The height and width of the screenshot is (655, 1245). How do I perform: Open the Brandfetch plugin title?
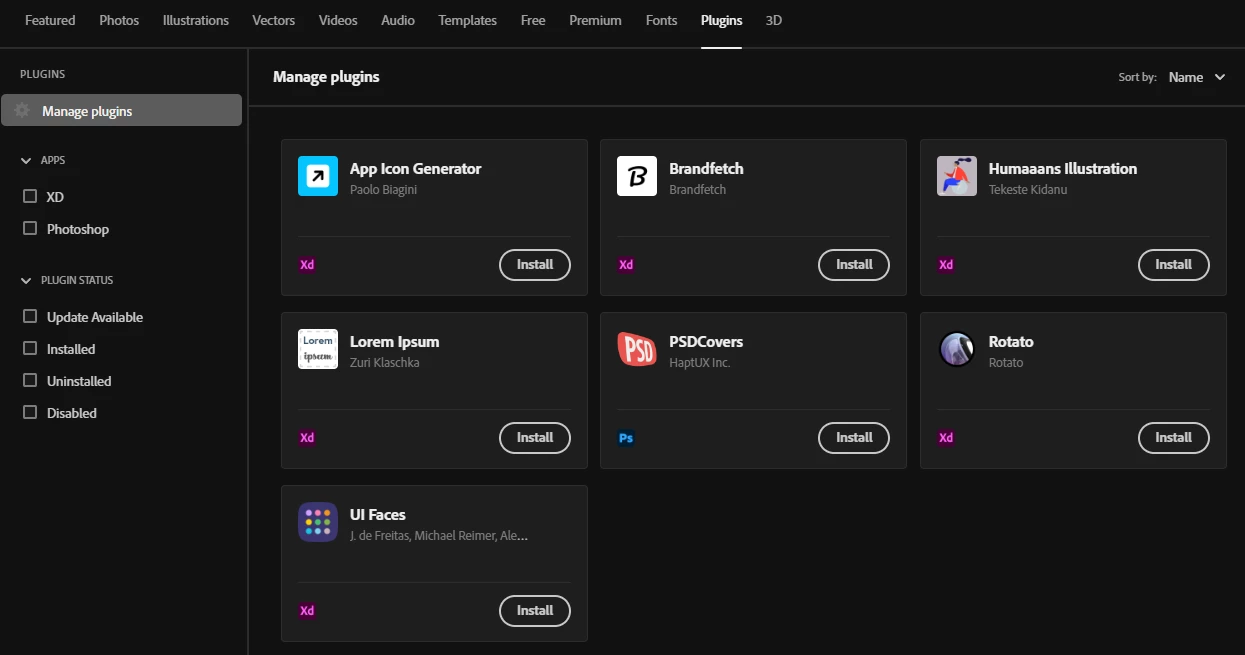(706, 169)
